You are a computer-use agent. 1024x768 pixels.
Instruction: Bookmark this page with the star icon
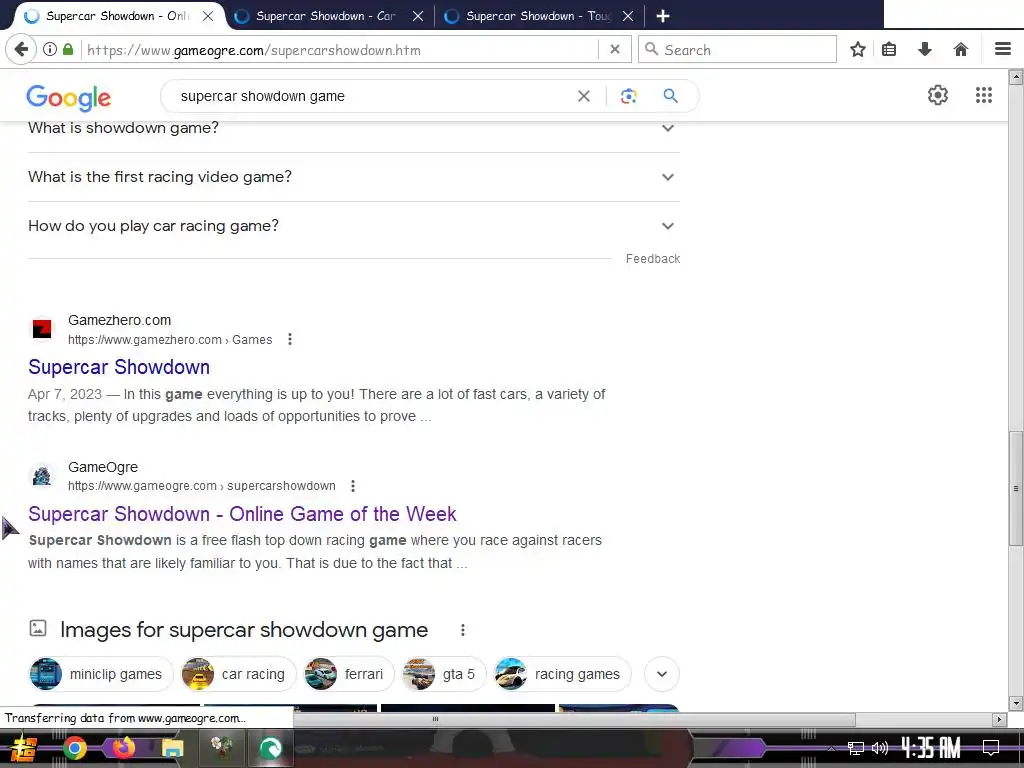(858, 50)
